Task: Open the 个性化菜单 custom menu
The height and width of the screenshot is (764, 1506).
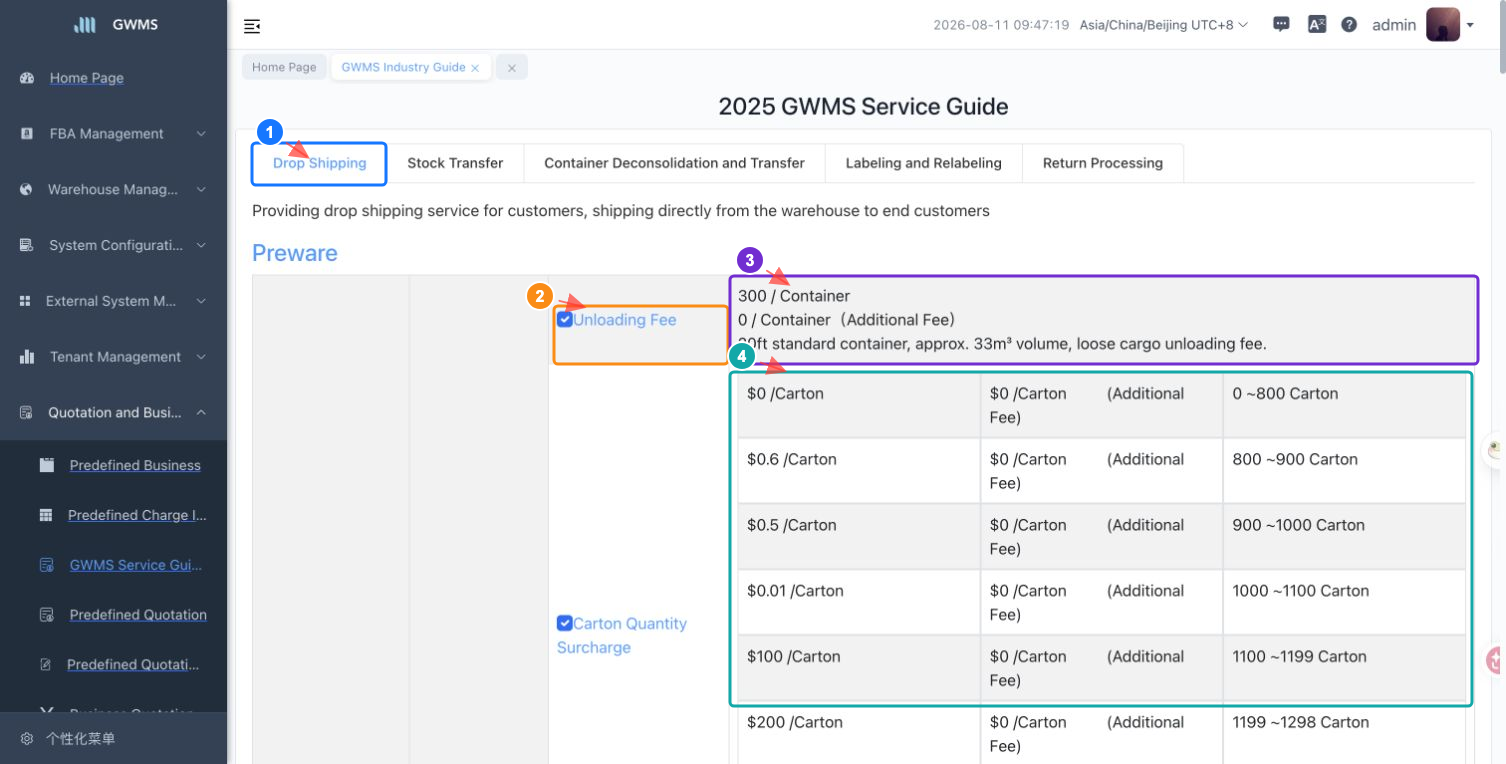Action: tap(80, 739)
